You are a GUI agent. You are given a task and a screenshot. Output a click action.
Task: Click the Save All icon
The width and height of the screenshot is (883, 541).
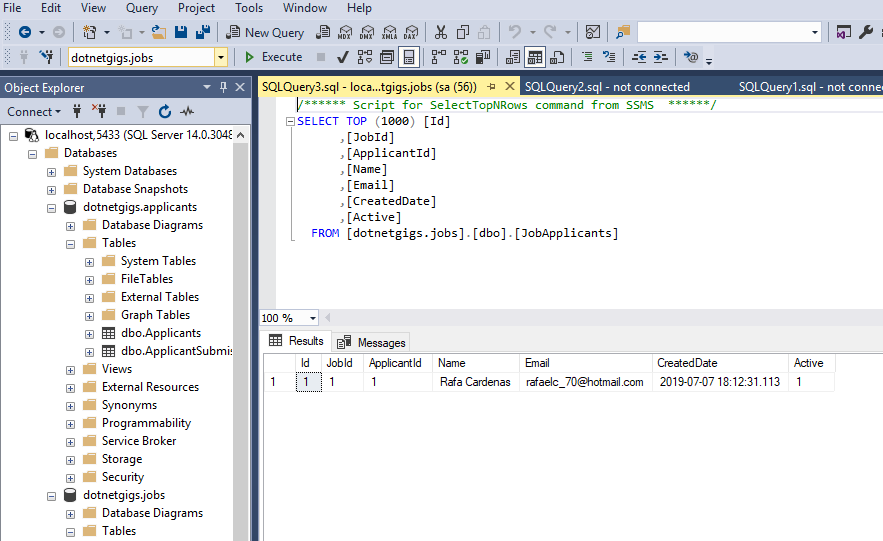pyautogui.click(x=203, y=32)
